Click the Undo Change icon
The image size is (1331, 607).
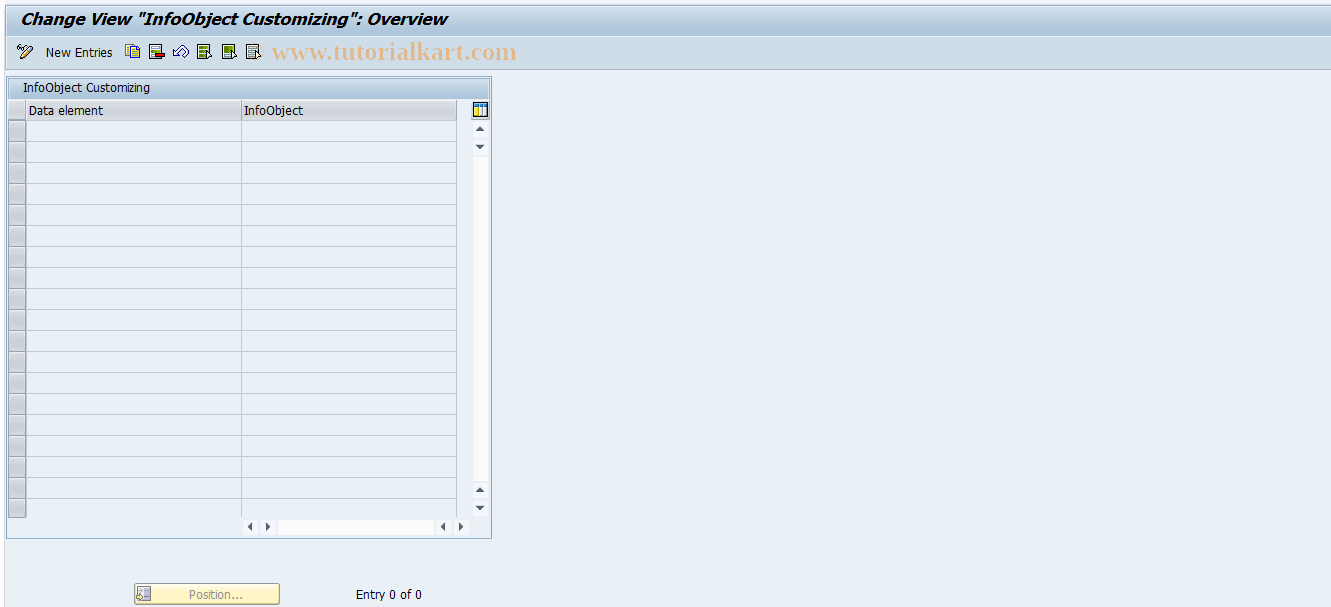[181, 52]
